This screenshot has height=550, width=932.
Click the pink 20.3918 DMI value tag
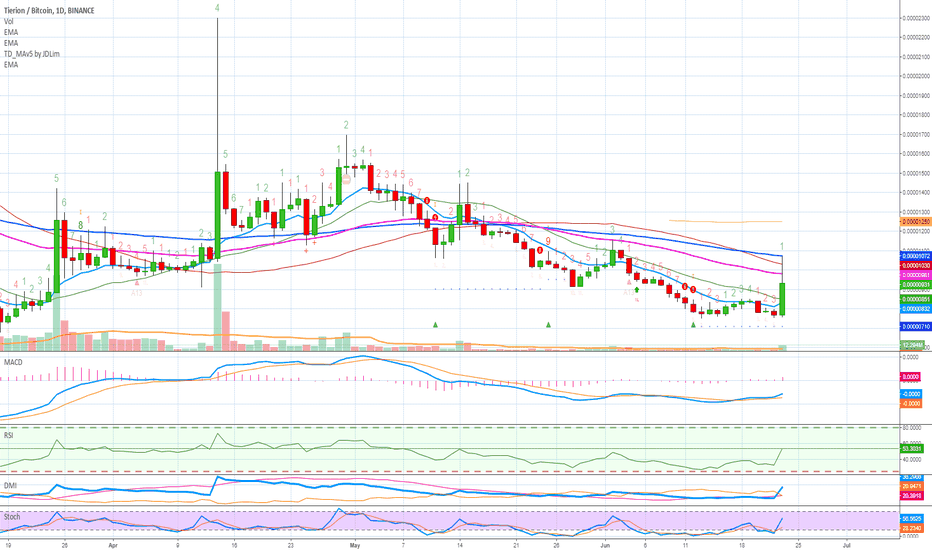912,495
